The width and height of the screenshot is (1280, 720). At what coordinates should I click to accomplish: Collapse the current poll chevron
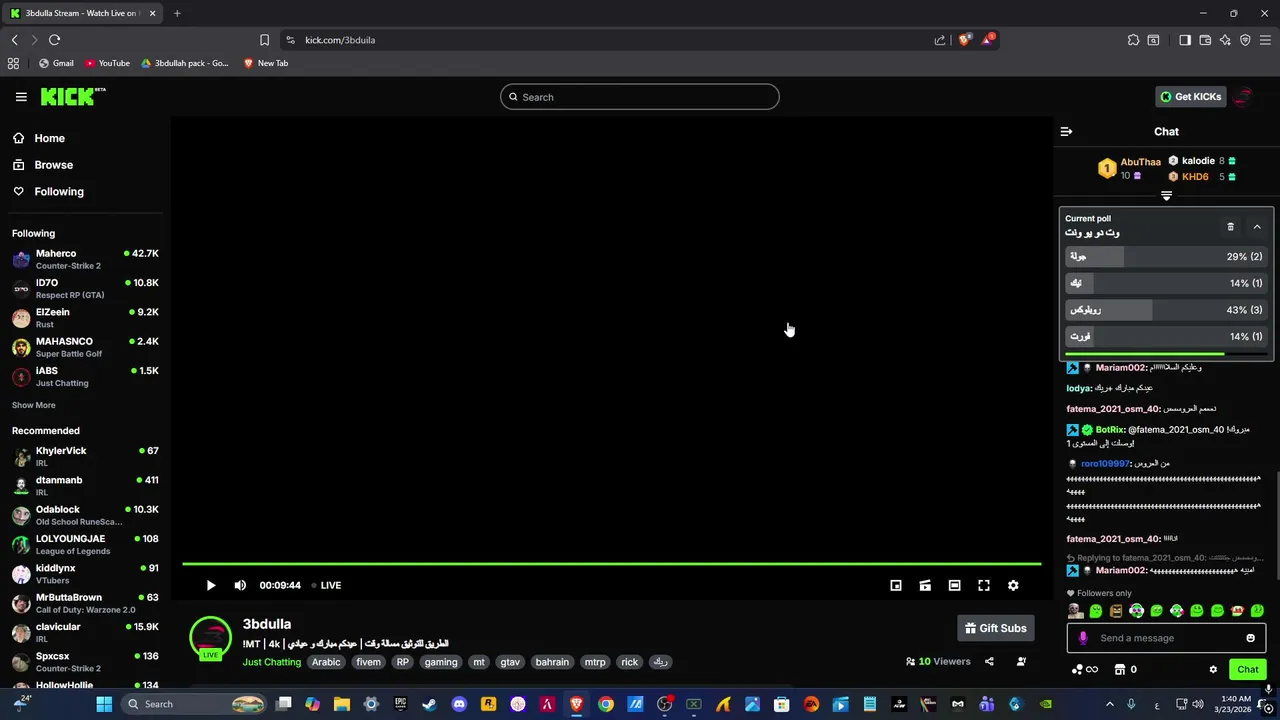click(1257, 227)
